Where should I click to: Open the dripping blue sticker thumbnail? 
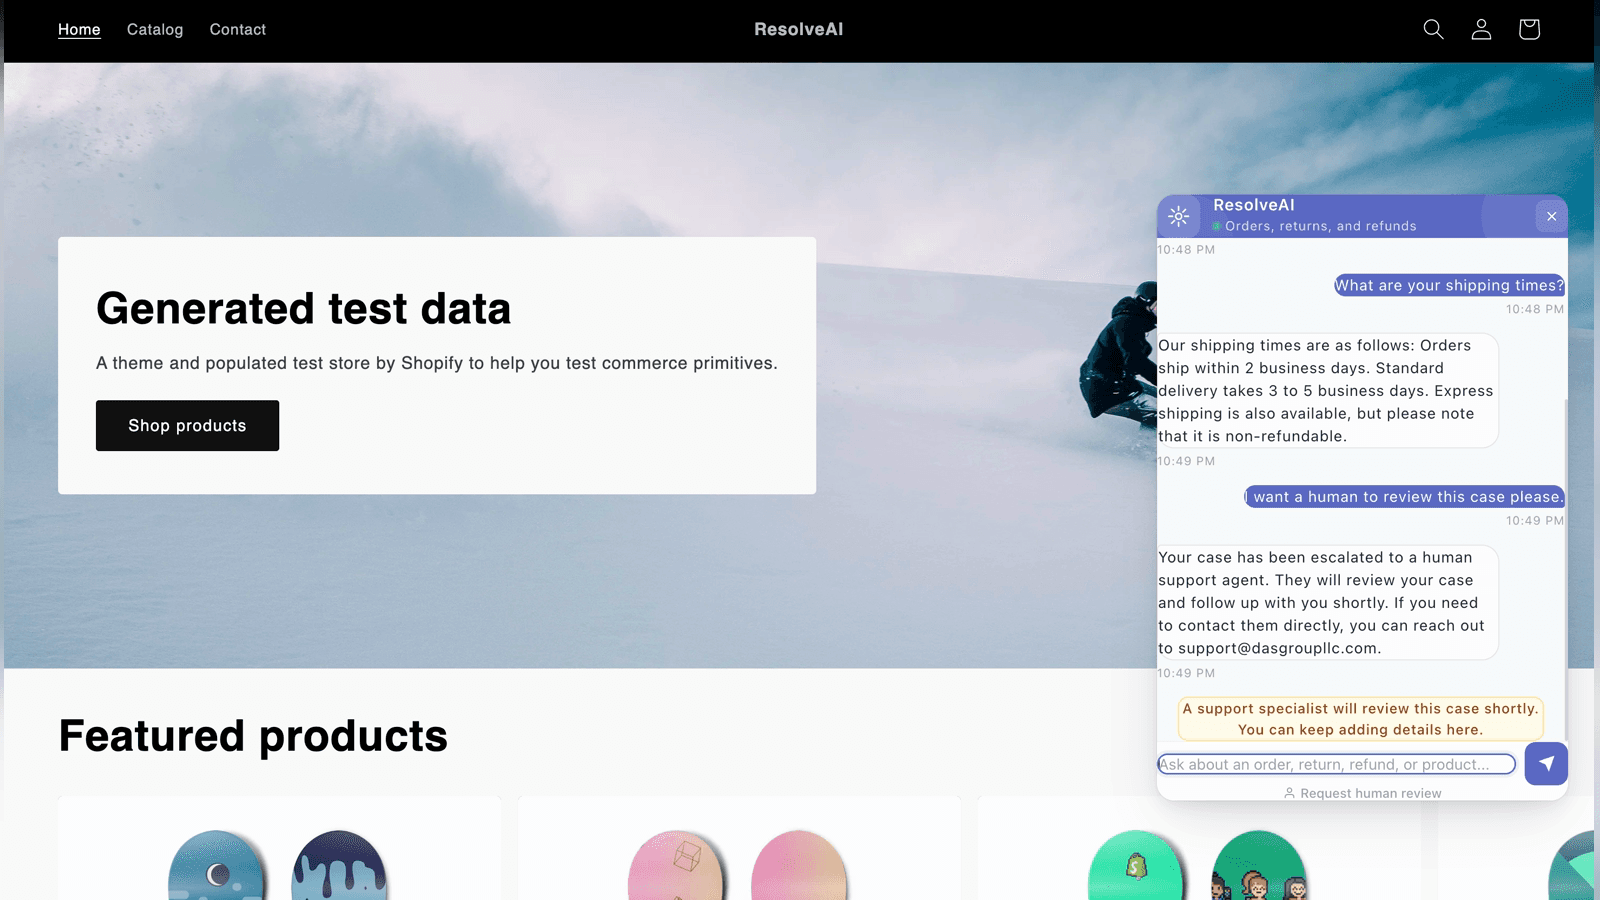pos(339,866)
